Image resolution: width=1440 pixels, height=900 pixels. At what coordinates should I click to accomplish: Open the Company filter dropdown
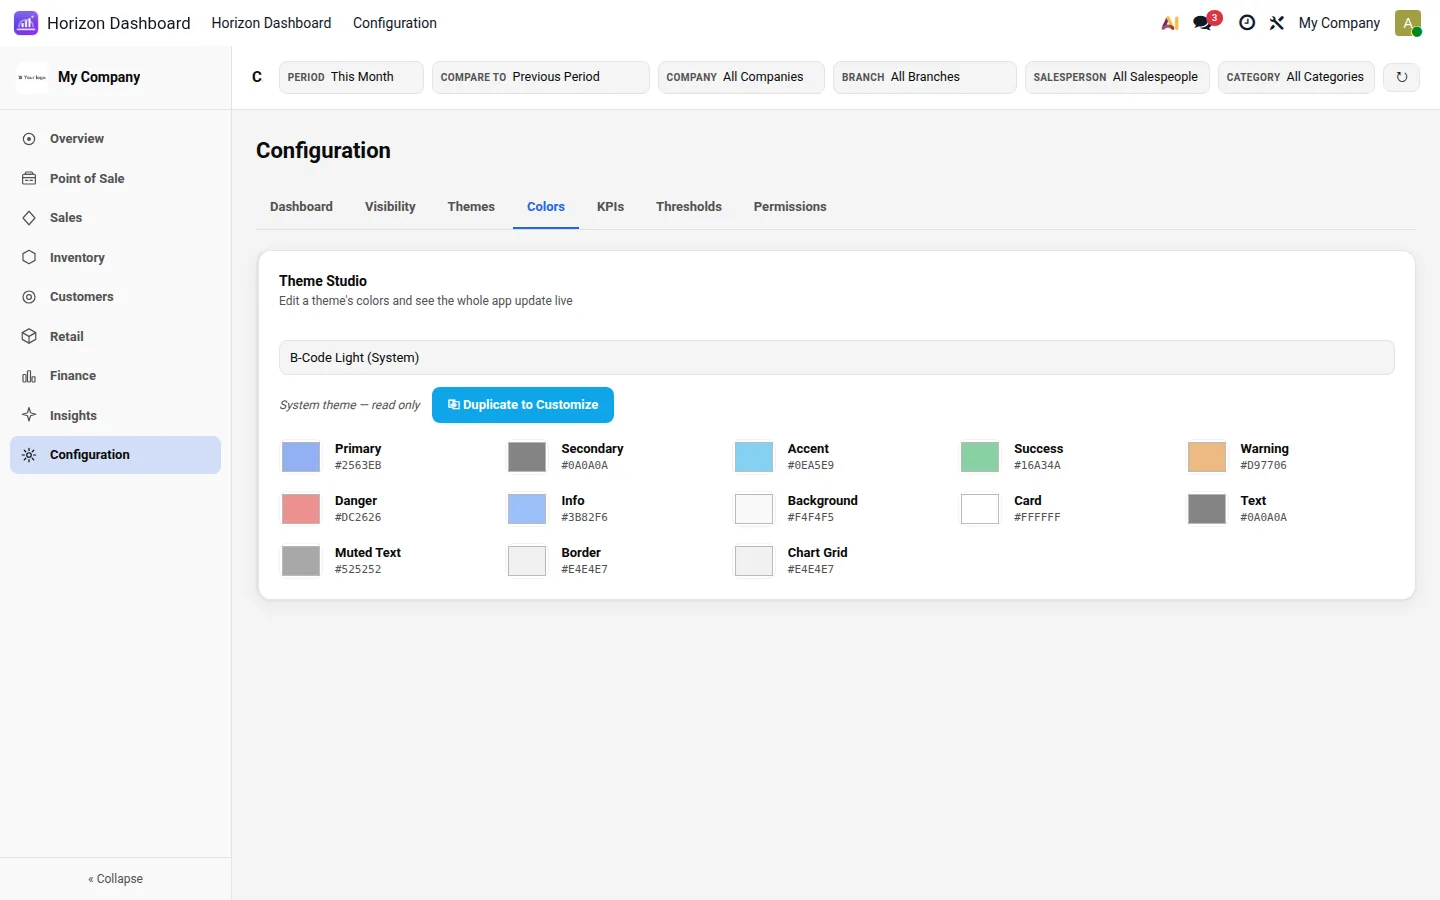[741, 77]
